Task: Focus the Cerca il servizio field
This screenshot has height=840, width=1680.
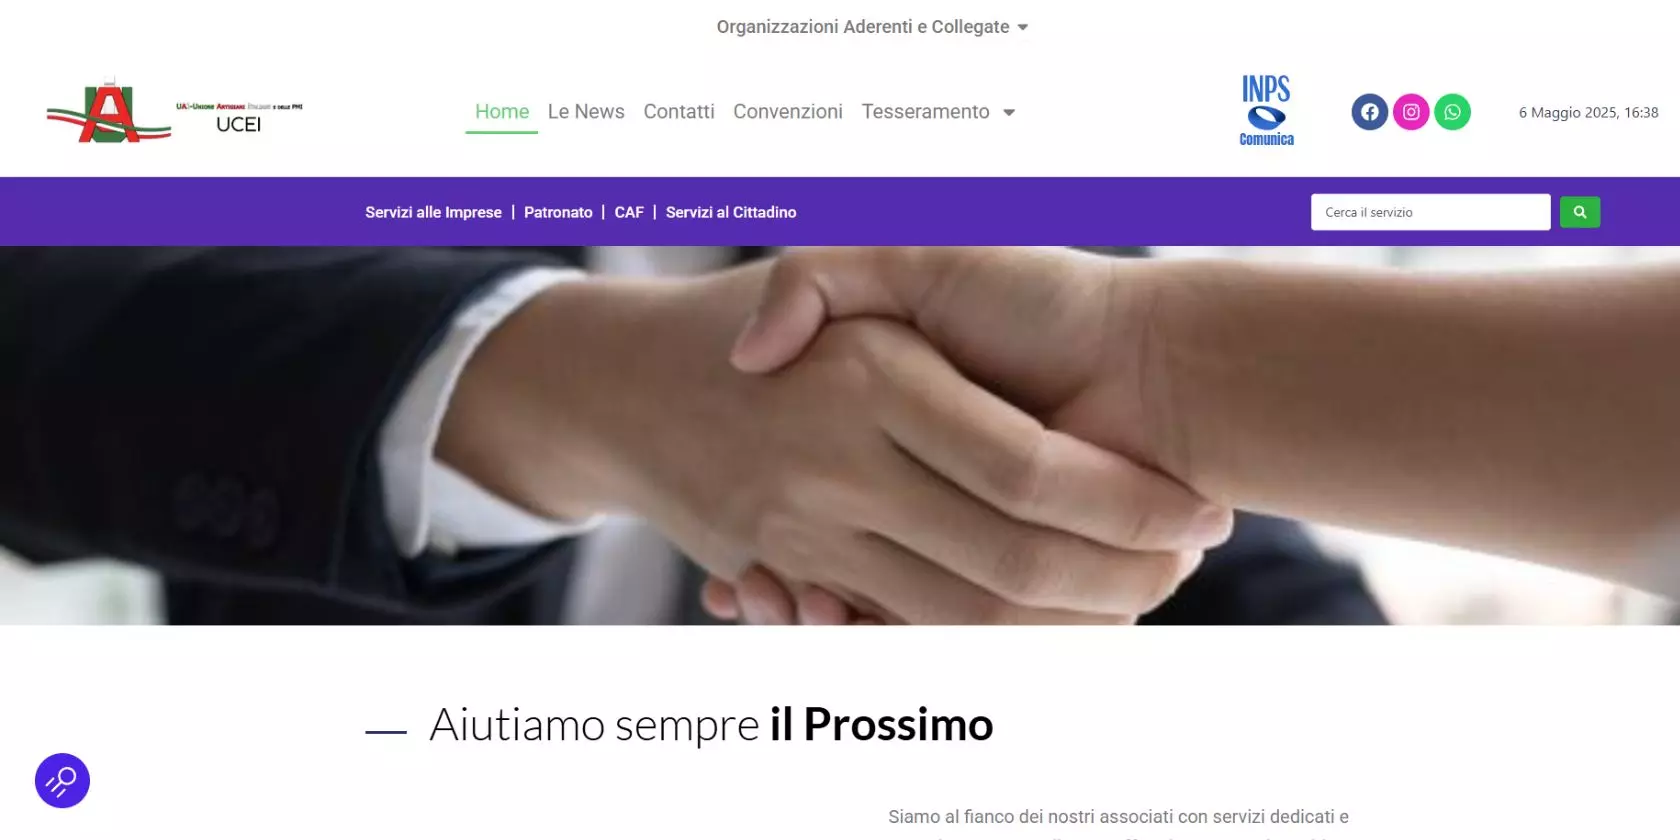Action: [1430, 212]
